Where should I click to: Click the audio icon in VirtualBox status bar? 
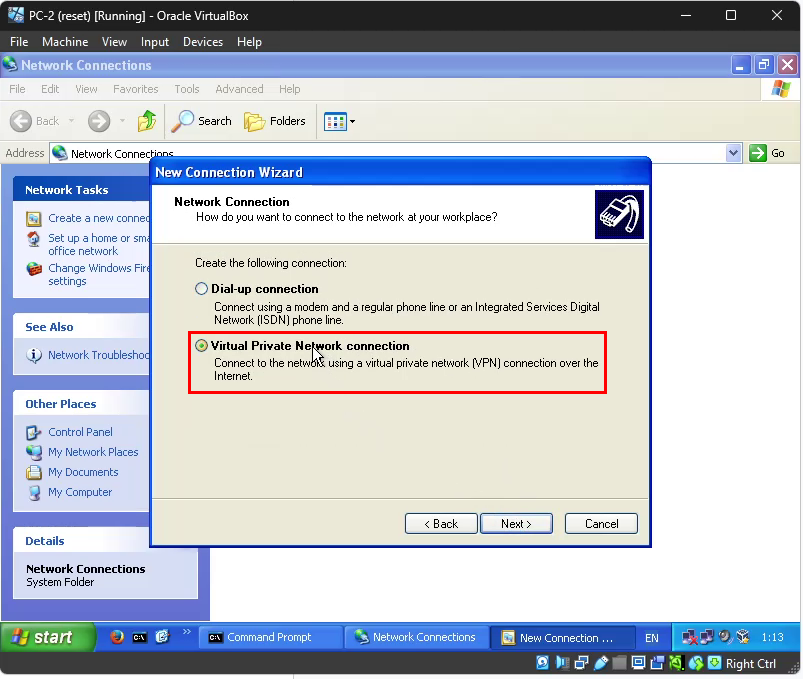pyautogui.click(x=562, y=663)
